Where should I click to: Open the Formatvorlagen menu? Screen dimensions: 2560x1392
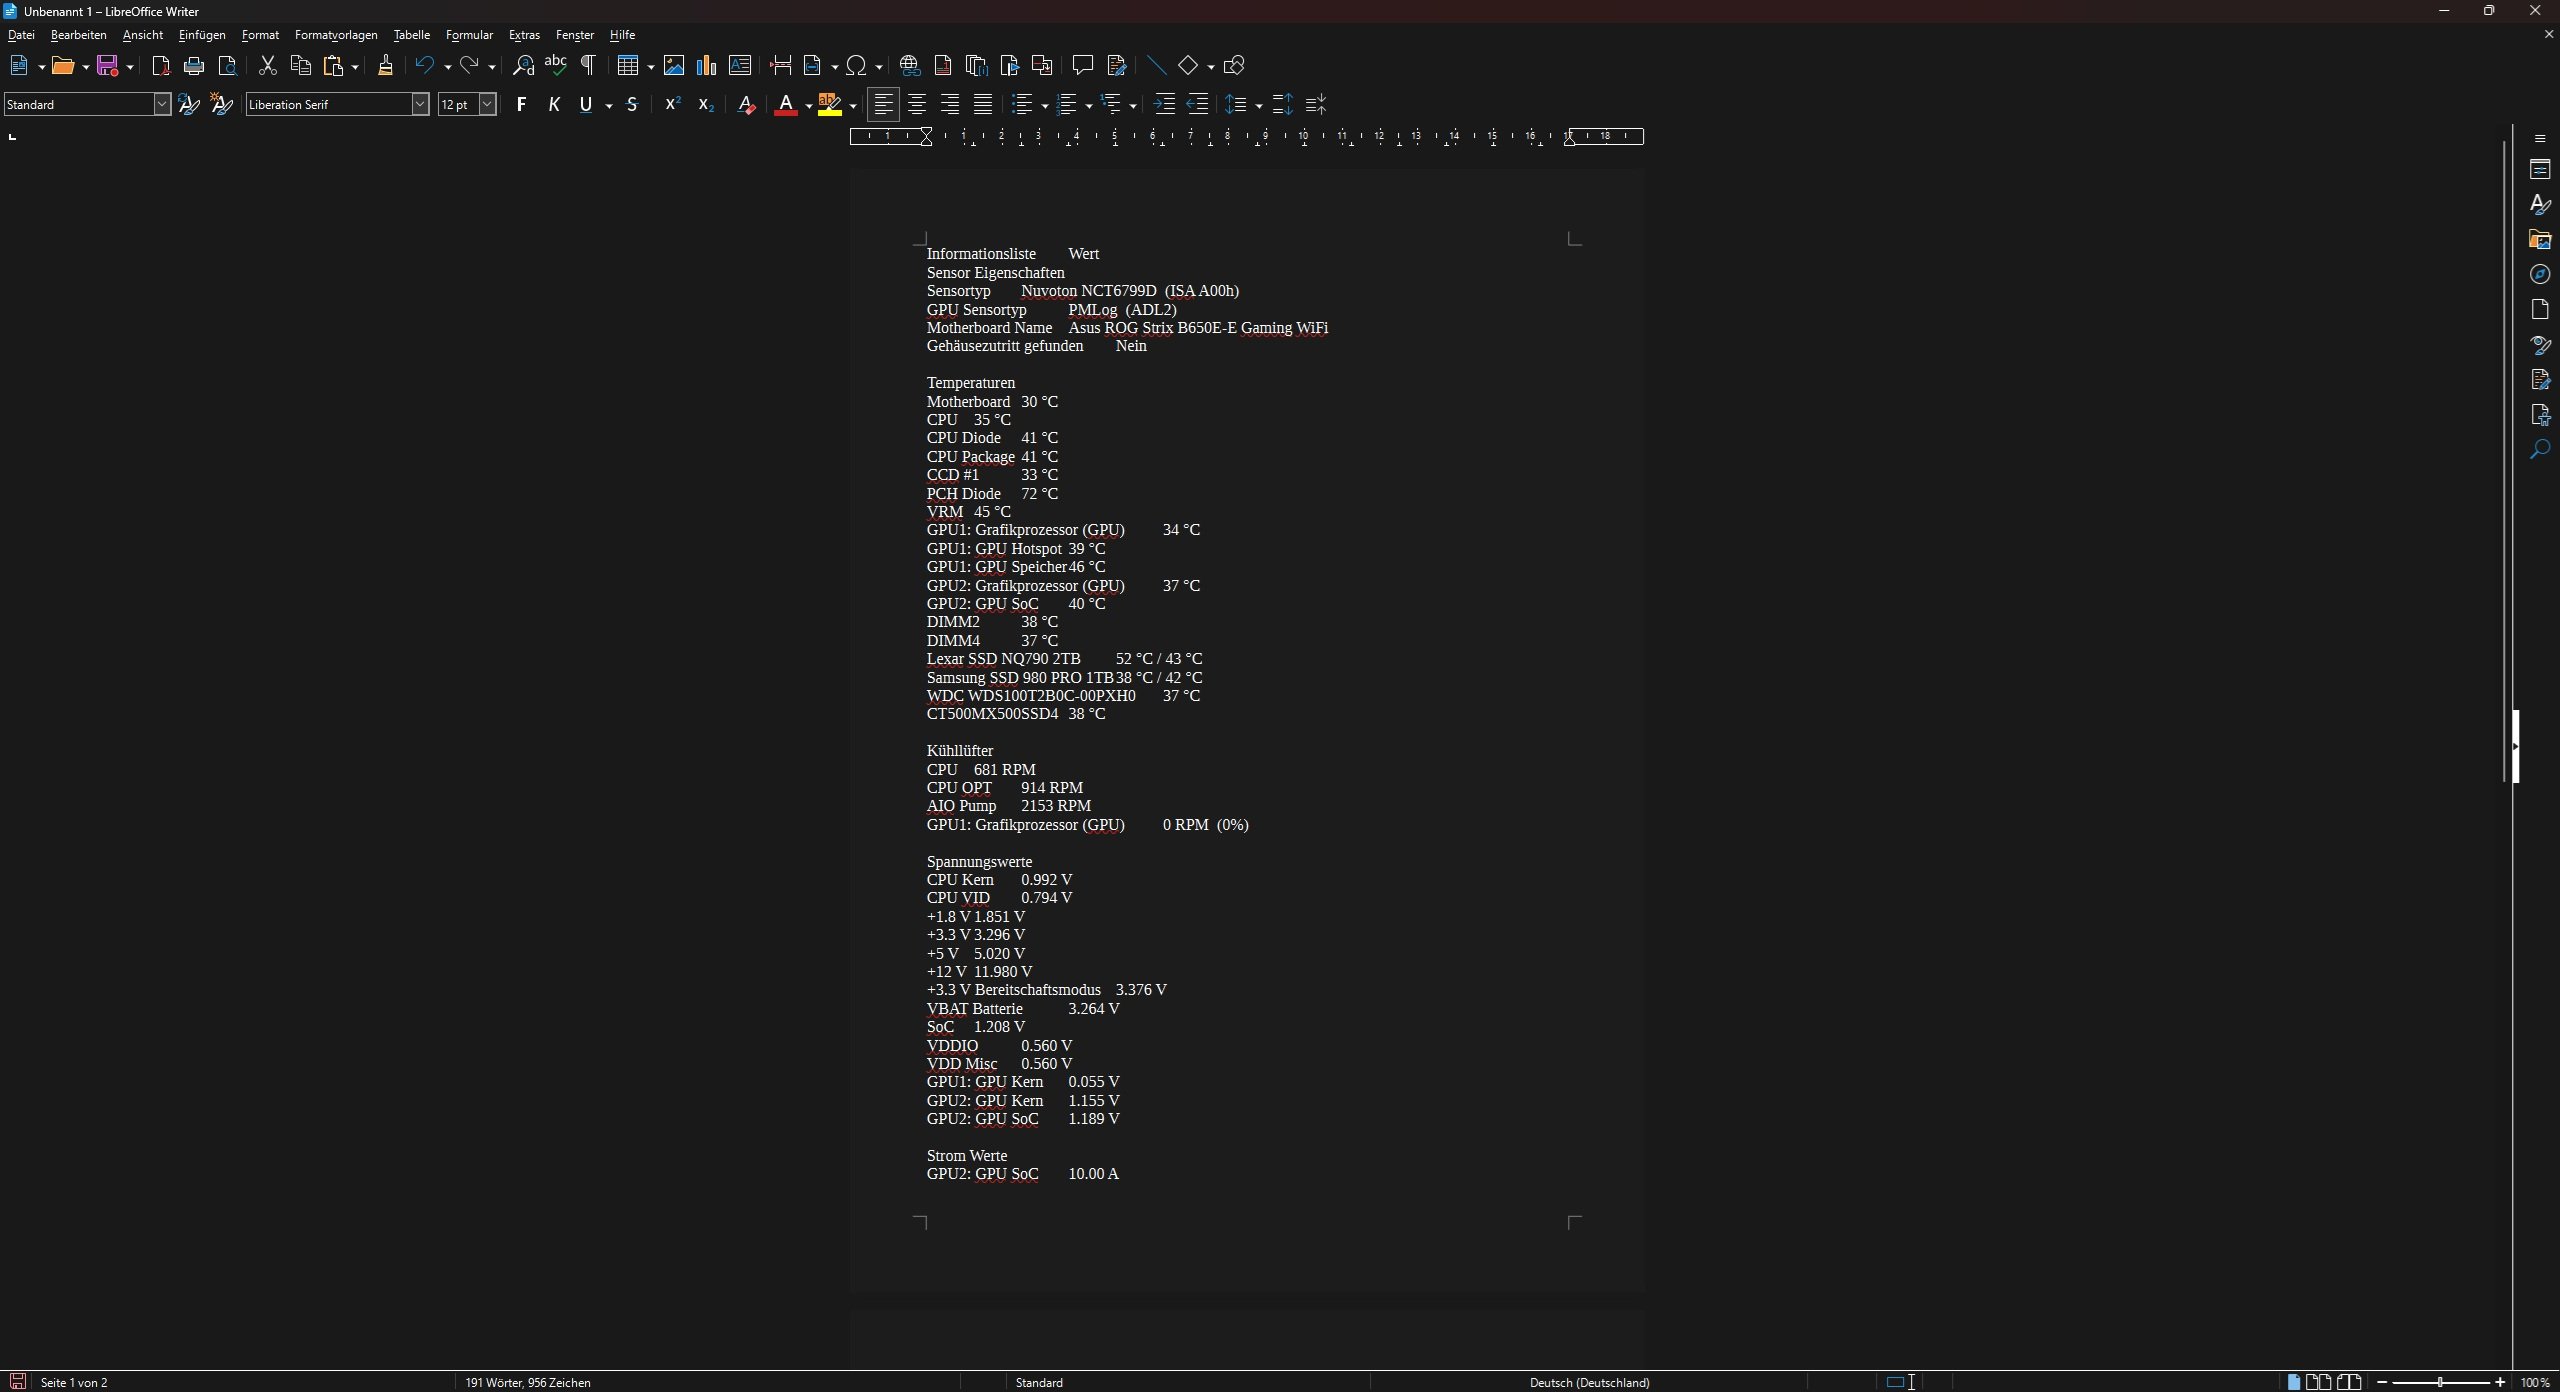click(336, 35)
